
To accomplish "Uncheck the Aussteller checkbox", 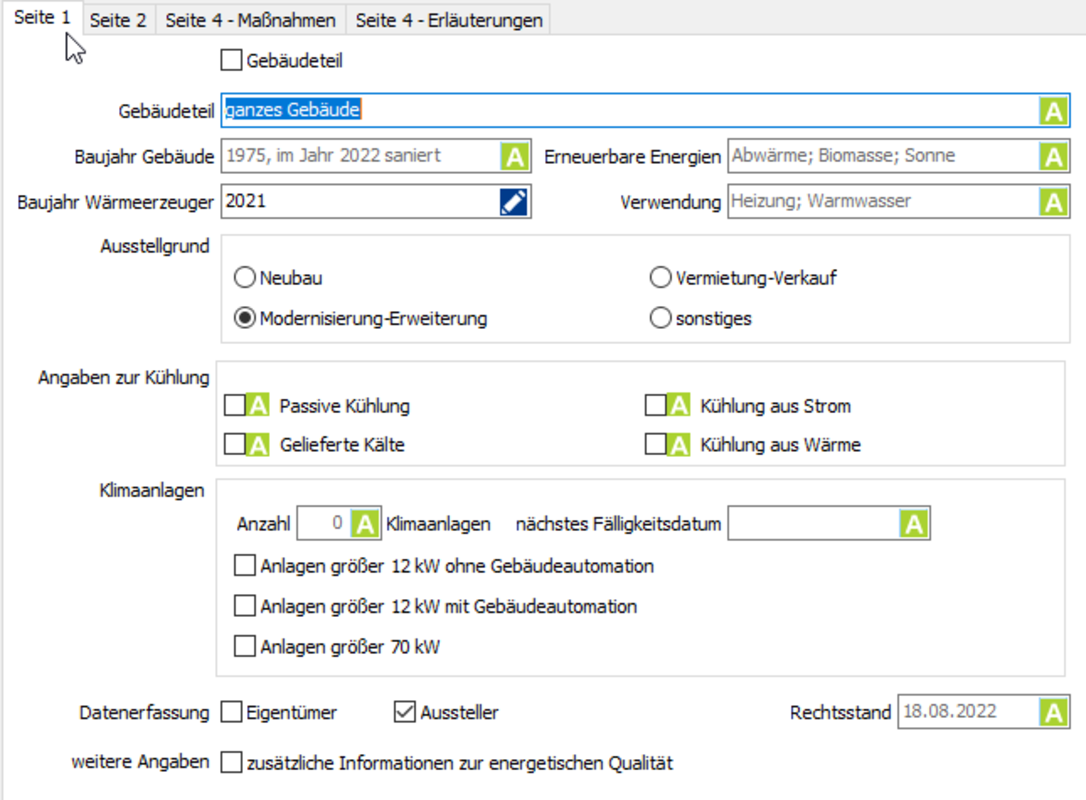I will coord(405,713).
